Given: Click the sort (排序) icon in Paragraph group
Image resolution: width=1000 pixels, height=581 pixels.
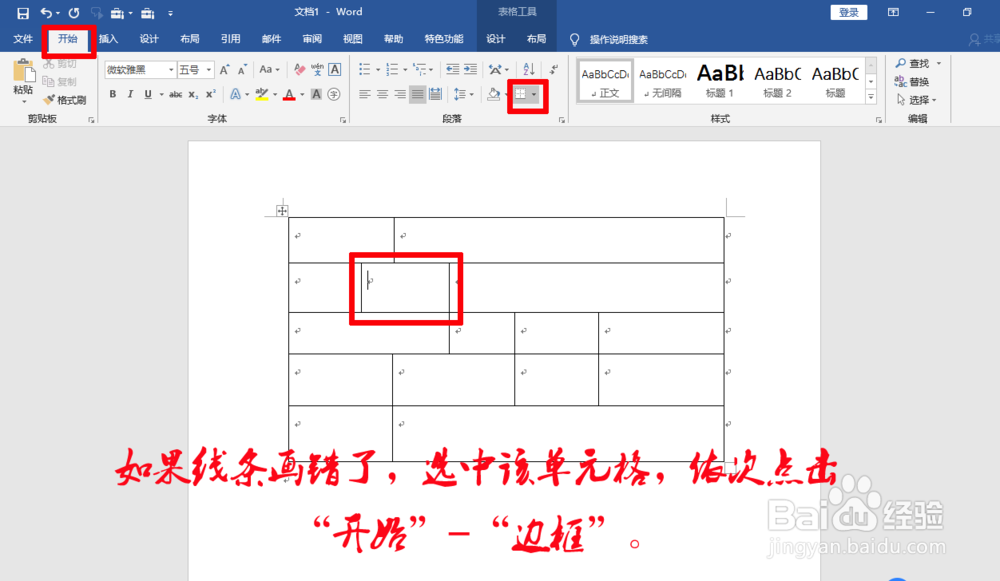Looking at the screenshot, I should [529, 68].
